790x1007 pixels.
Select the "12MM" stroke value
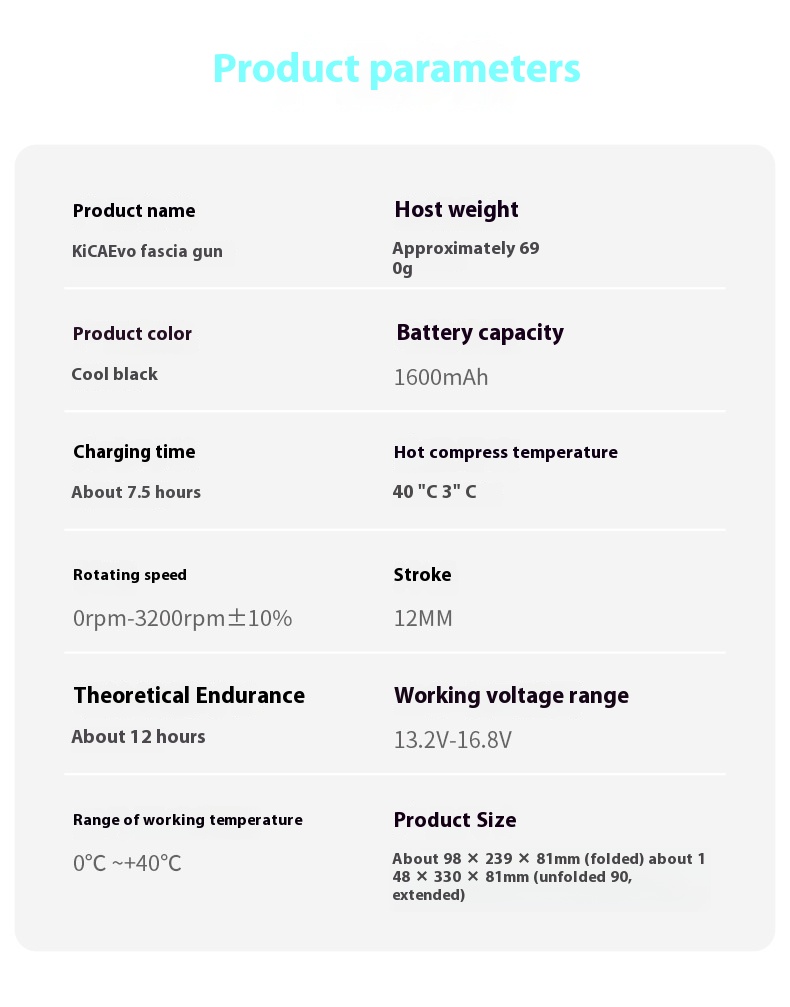(423, 618)
